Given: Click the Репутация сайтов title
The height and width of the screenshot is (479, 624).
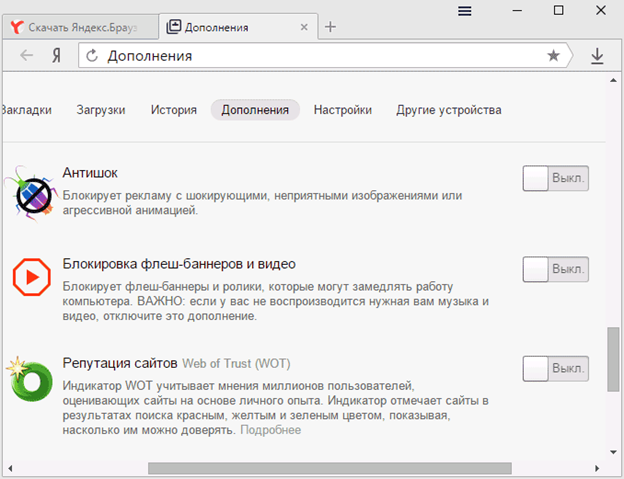Looking at the screenshot, I should click(120, 363).
